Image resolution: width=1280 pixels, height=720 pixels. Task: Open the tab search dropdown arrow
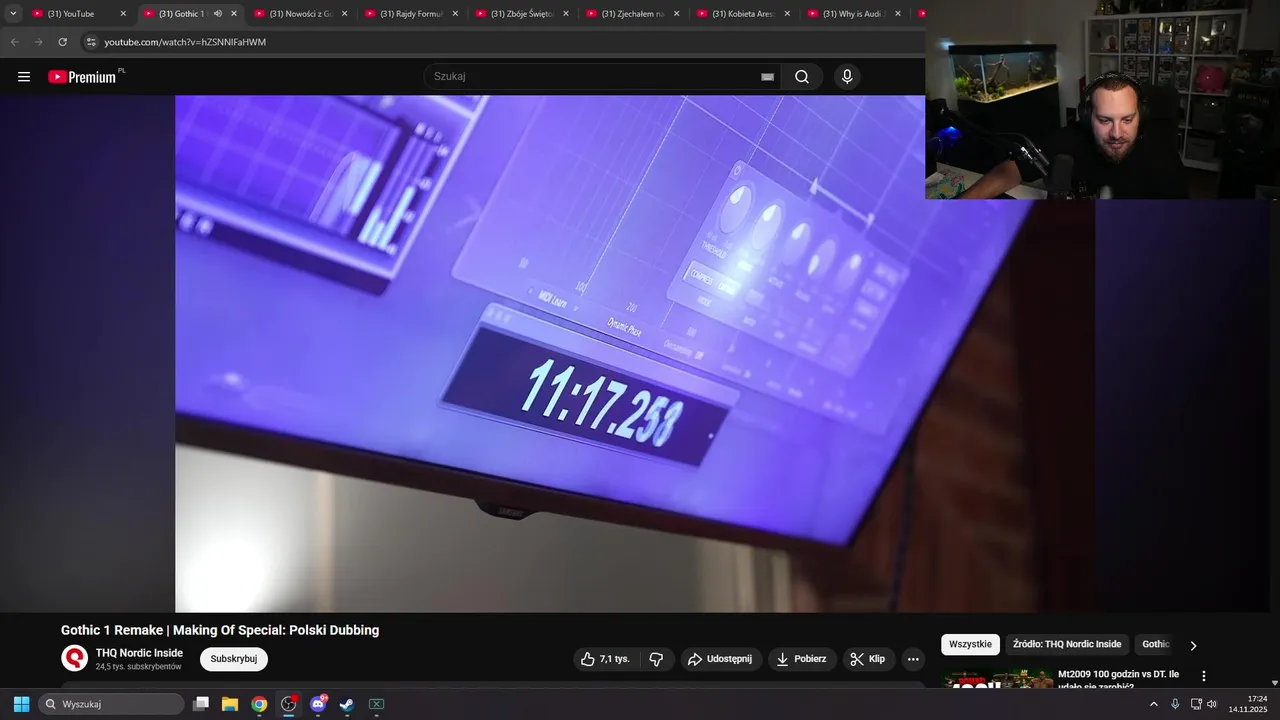pyautogui.click(x=13, y=14)
